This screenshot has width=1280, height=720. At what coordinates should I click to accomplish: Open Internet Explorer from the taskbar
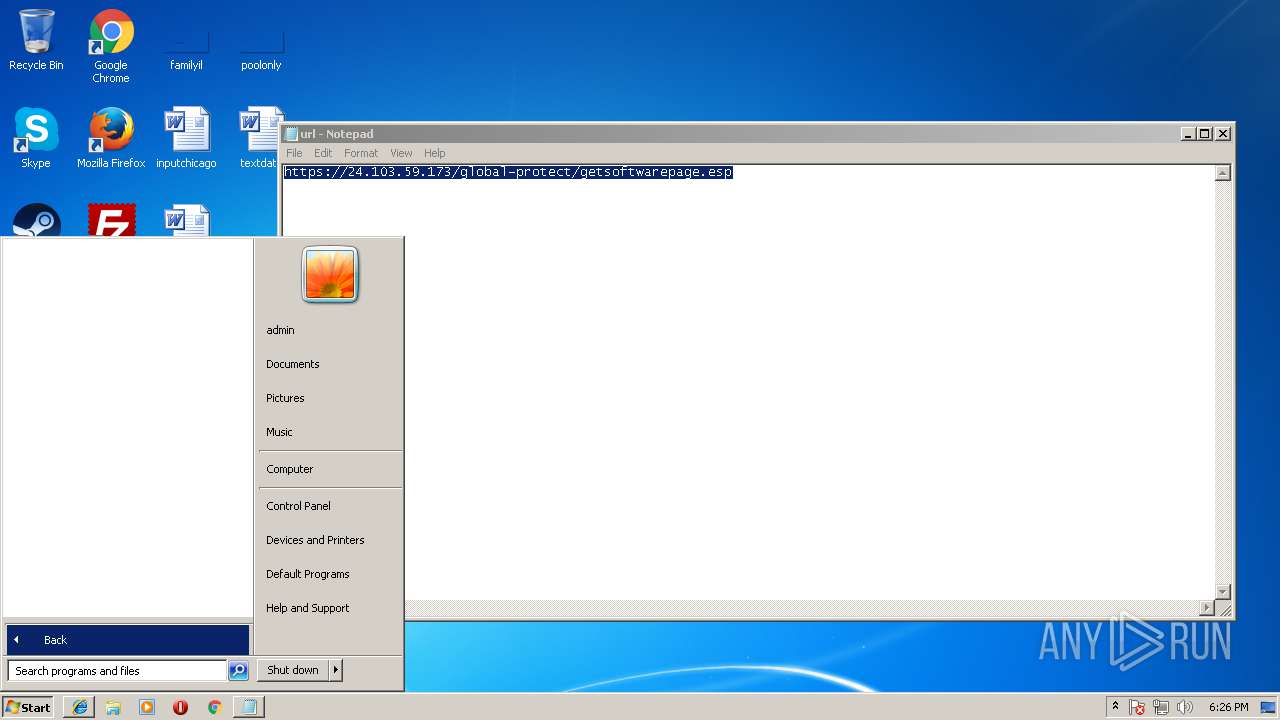(79, 707)
